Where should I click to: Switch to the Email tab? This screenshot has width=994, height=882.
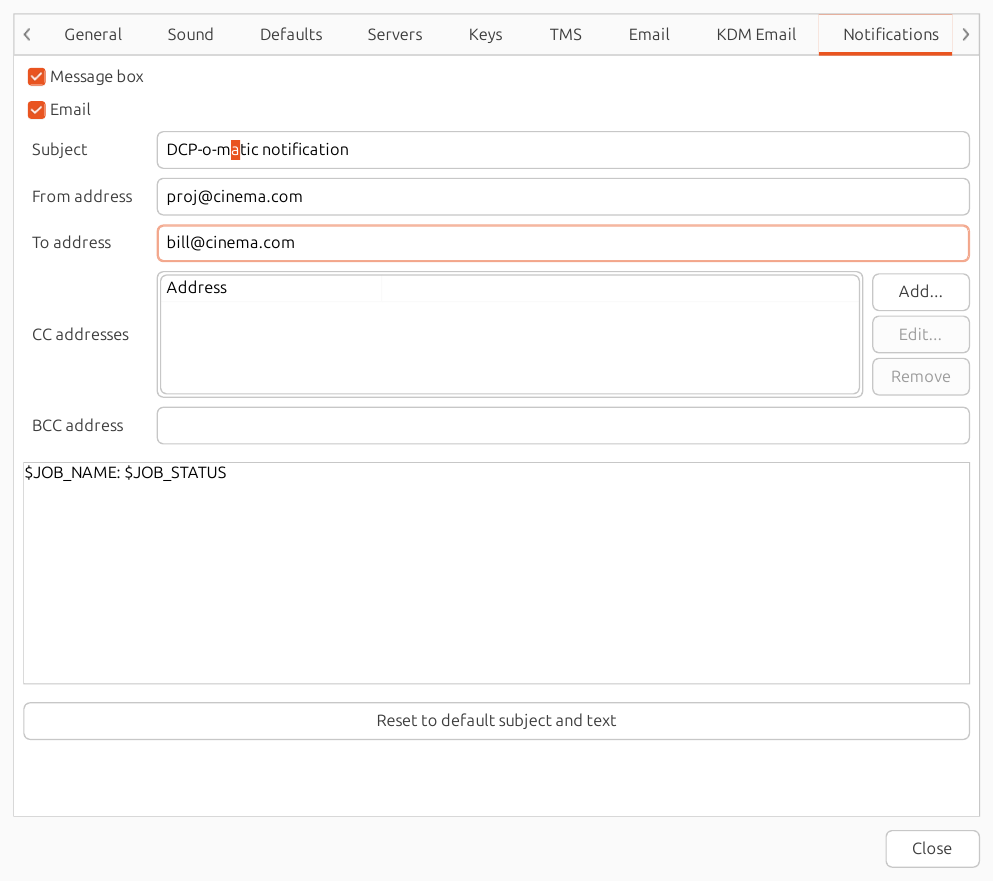(649, 34)
